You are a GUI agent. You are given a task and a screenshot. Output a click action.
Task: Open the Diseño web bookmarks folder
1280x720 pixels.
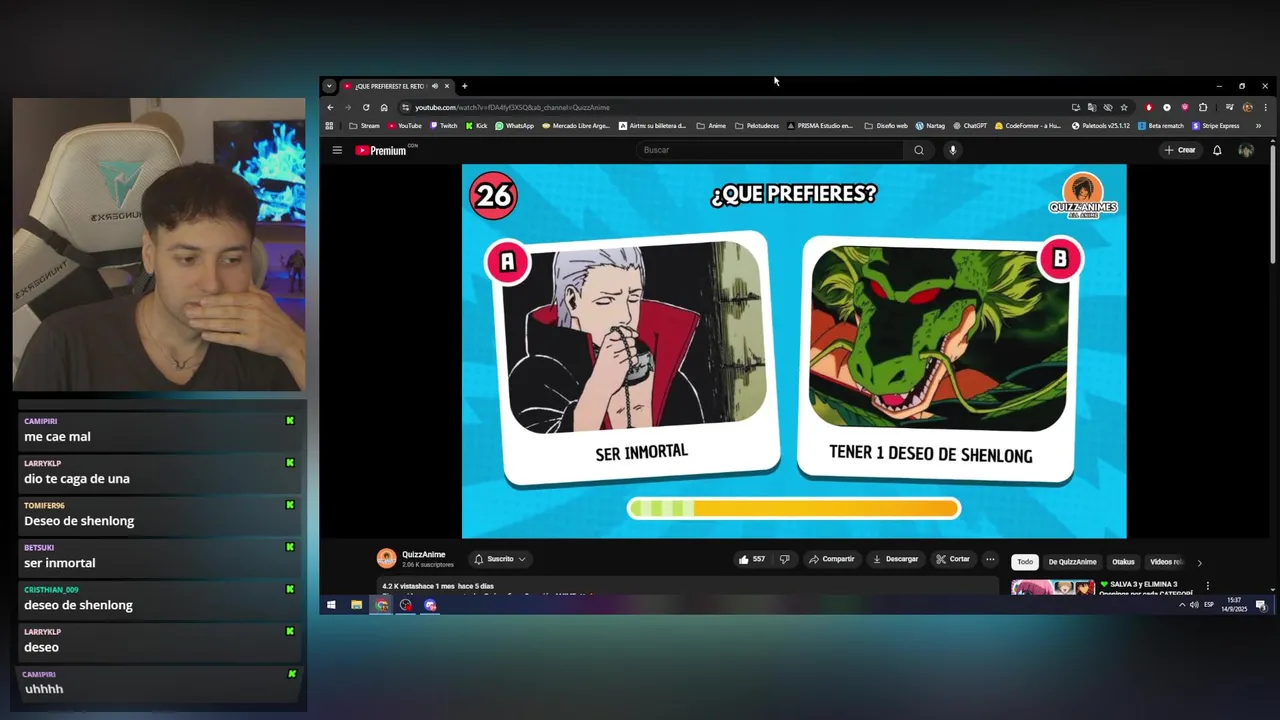885,126
